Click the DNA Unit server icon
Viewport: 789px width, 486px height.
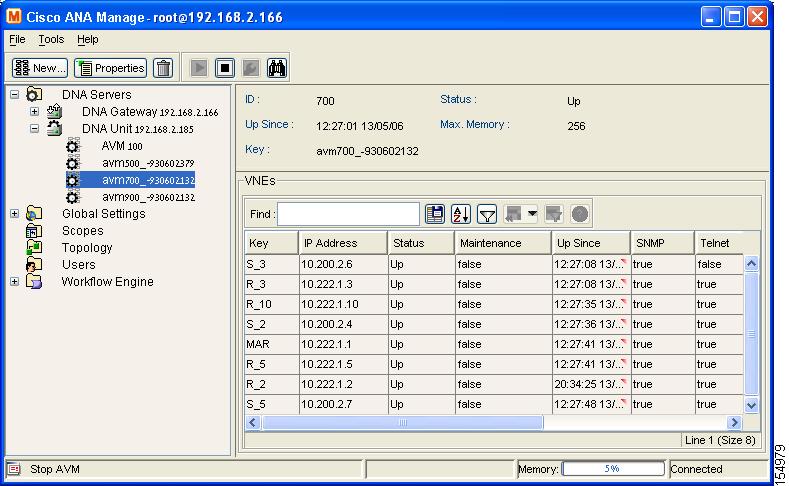[54, 128]
